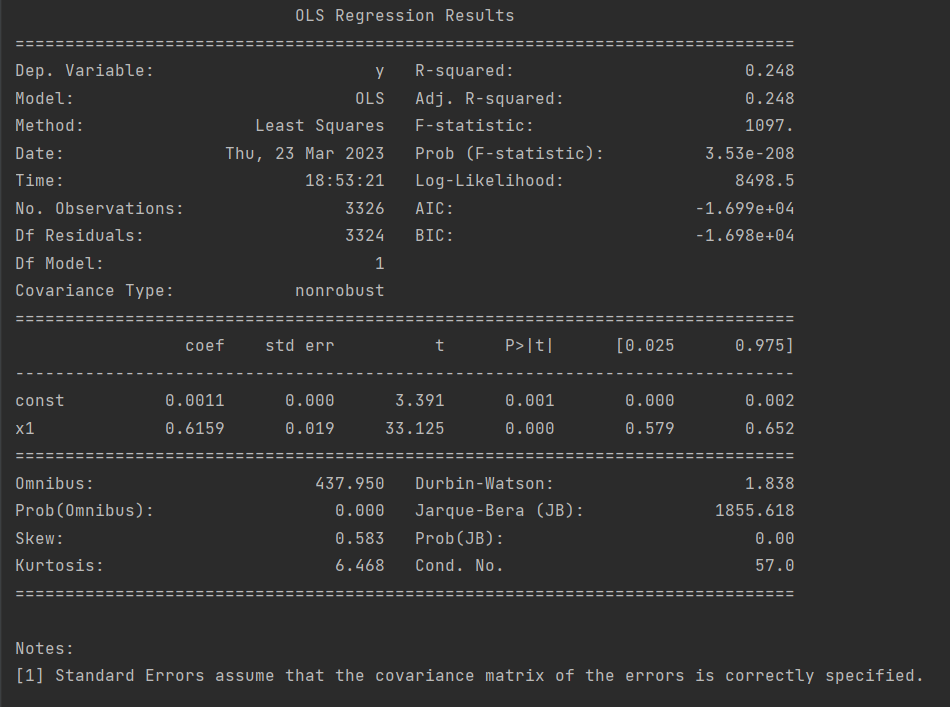Select the Model value OLS
950x707 pixels.
(370, 99)
